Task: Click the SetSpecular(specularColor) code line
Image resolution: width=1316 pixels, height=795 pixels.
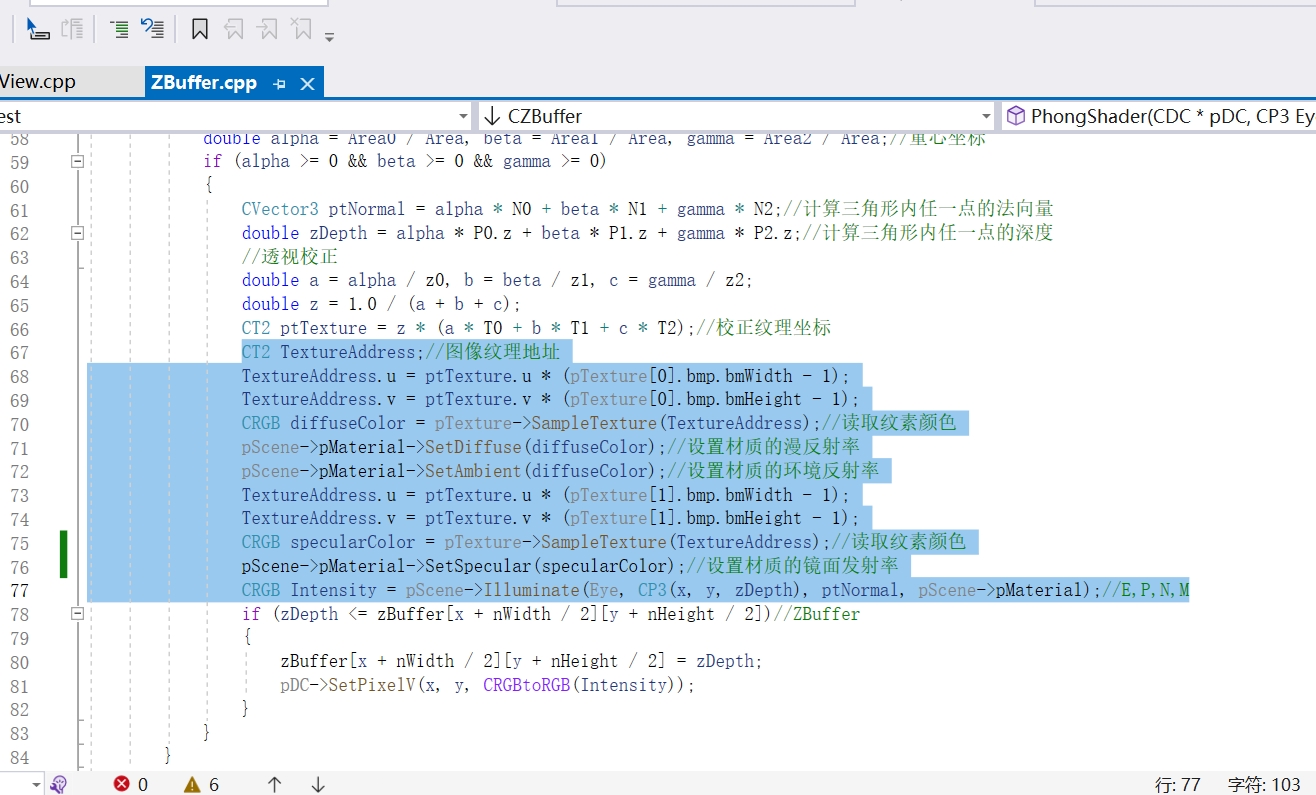Action: click(x=570, y=566)
